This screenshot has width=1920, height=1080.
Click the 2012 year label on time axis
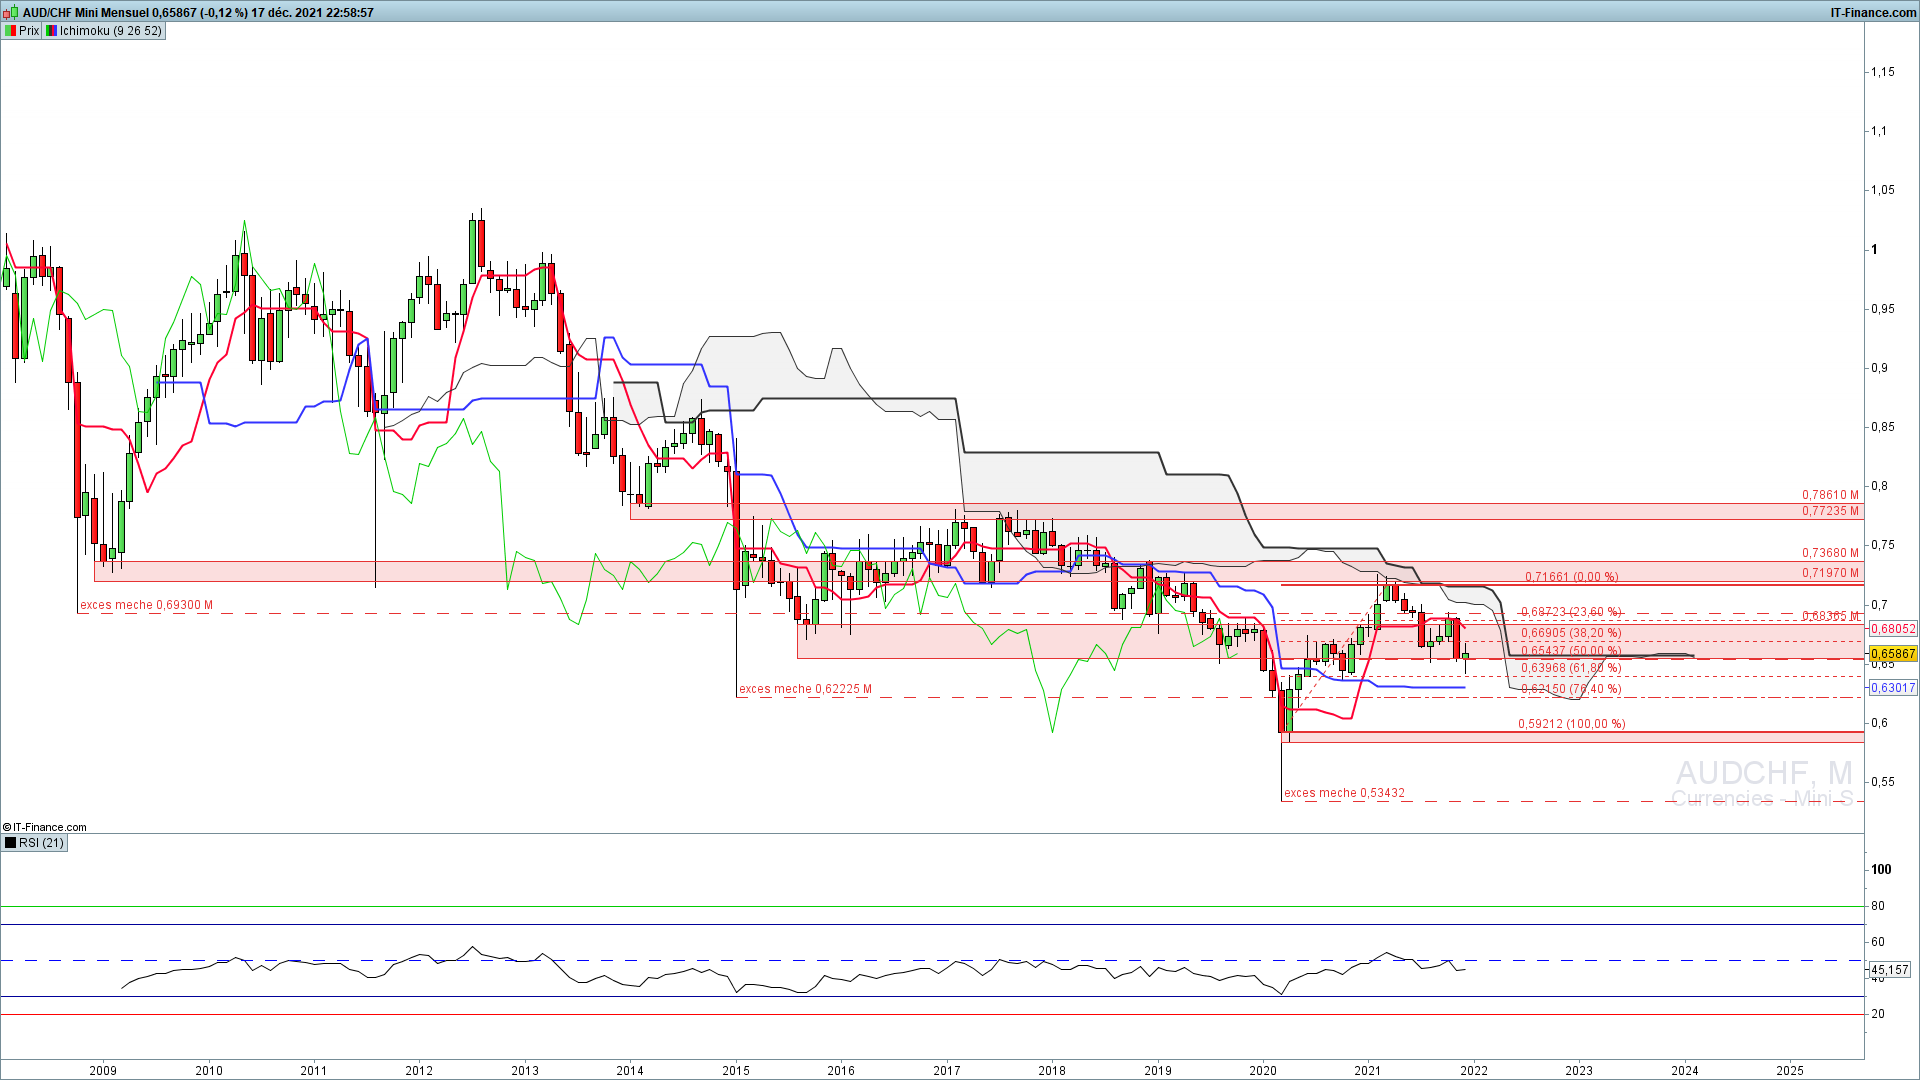click(419, 1070)
